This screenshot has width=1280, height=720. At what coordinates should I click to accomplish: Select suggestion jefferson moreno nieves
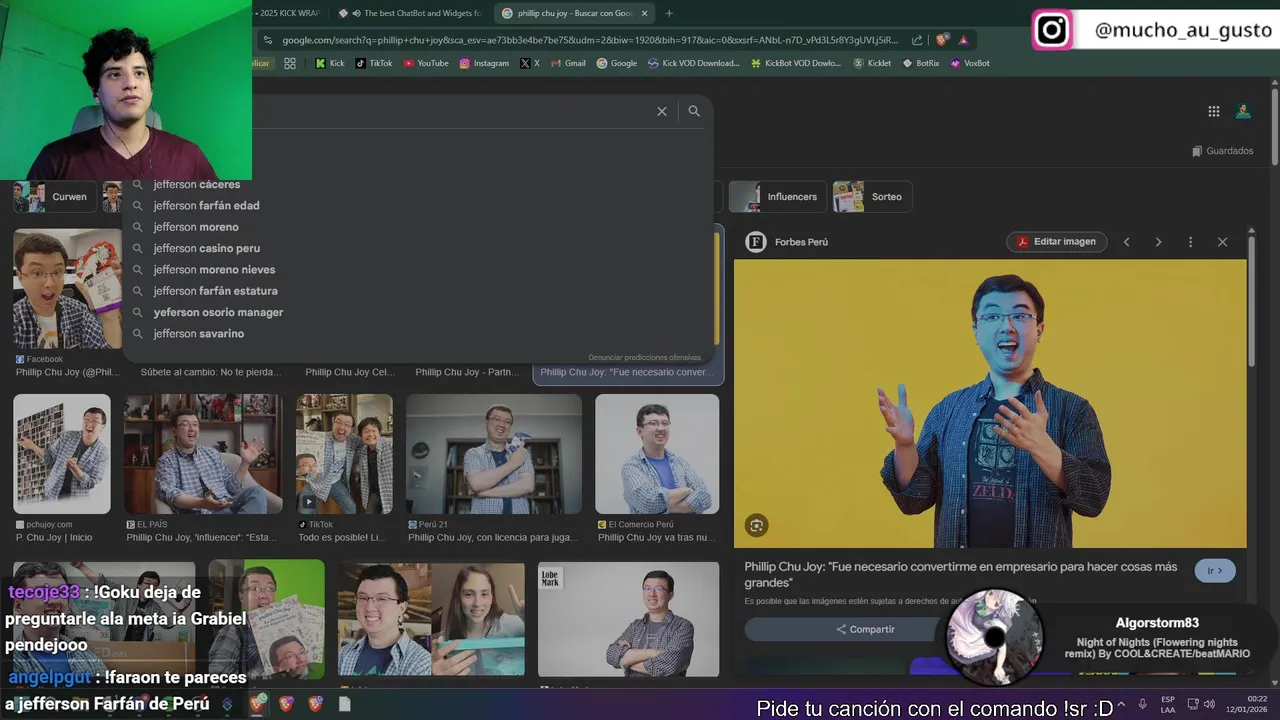click(x=420, y=269)
